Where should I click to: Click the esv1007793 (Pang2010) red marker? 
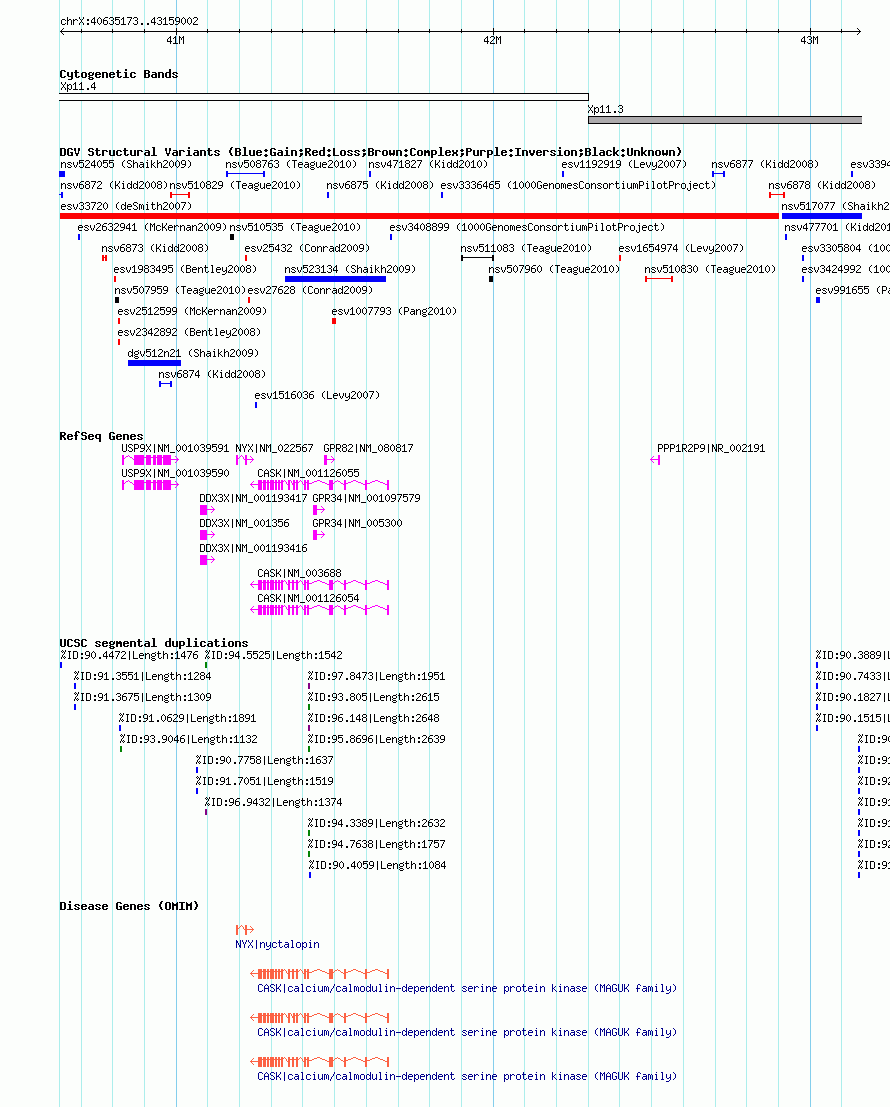coord(334,321)
